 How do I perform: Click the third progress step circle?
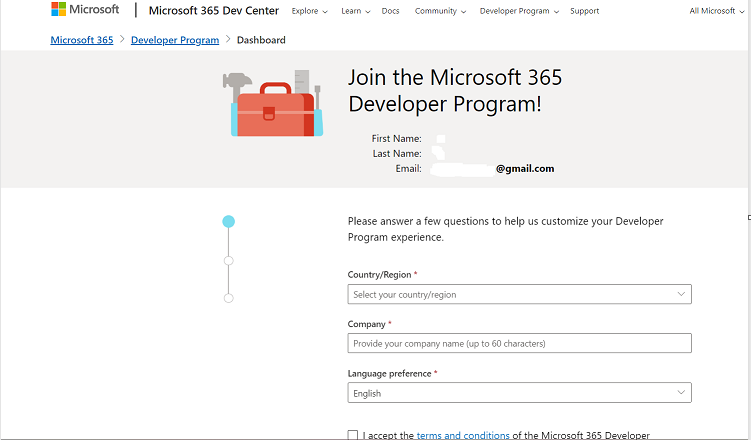tap(229, 298)
